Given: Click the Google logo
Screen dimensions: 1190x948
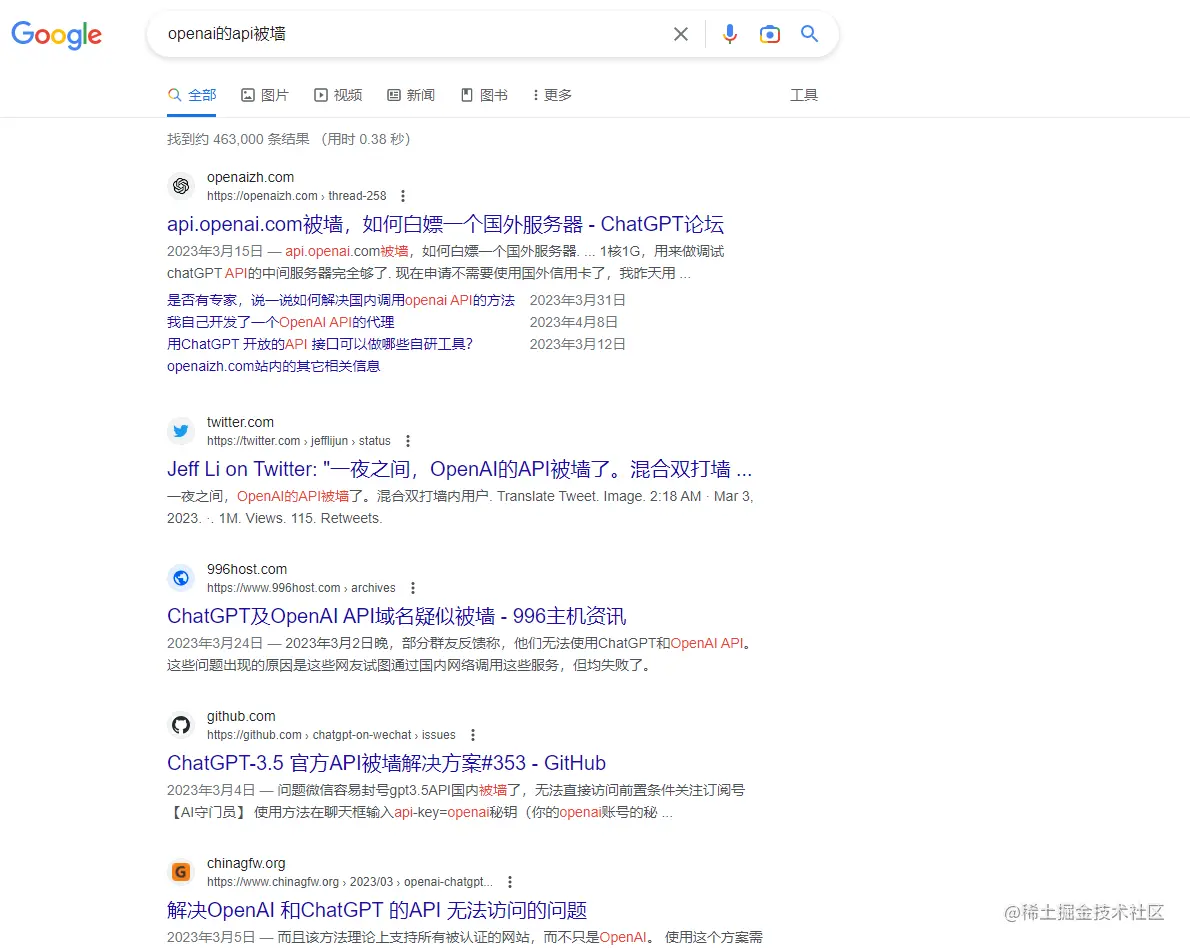Looking at the screenshot, I should point(56,34).
